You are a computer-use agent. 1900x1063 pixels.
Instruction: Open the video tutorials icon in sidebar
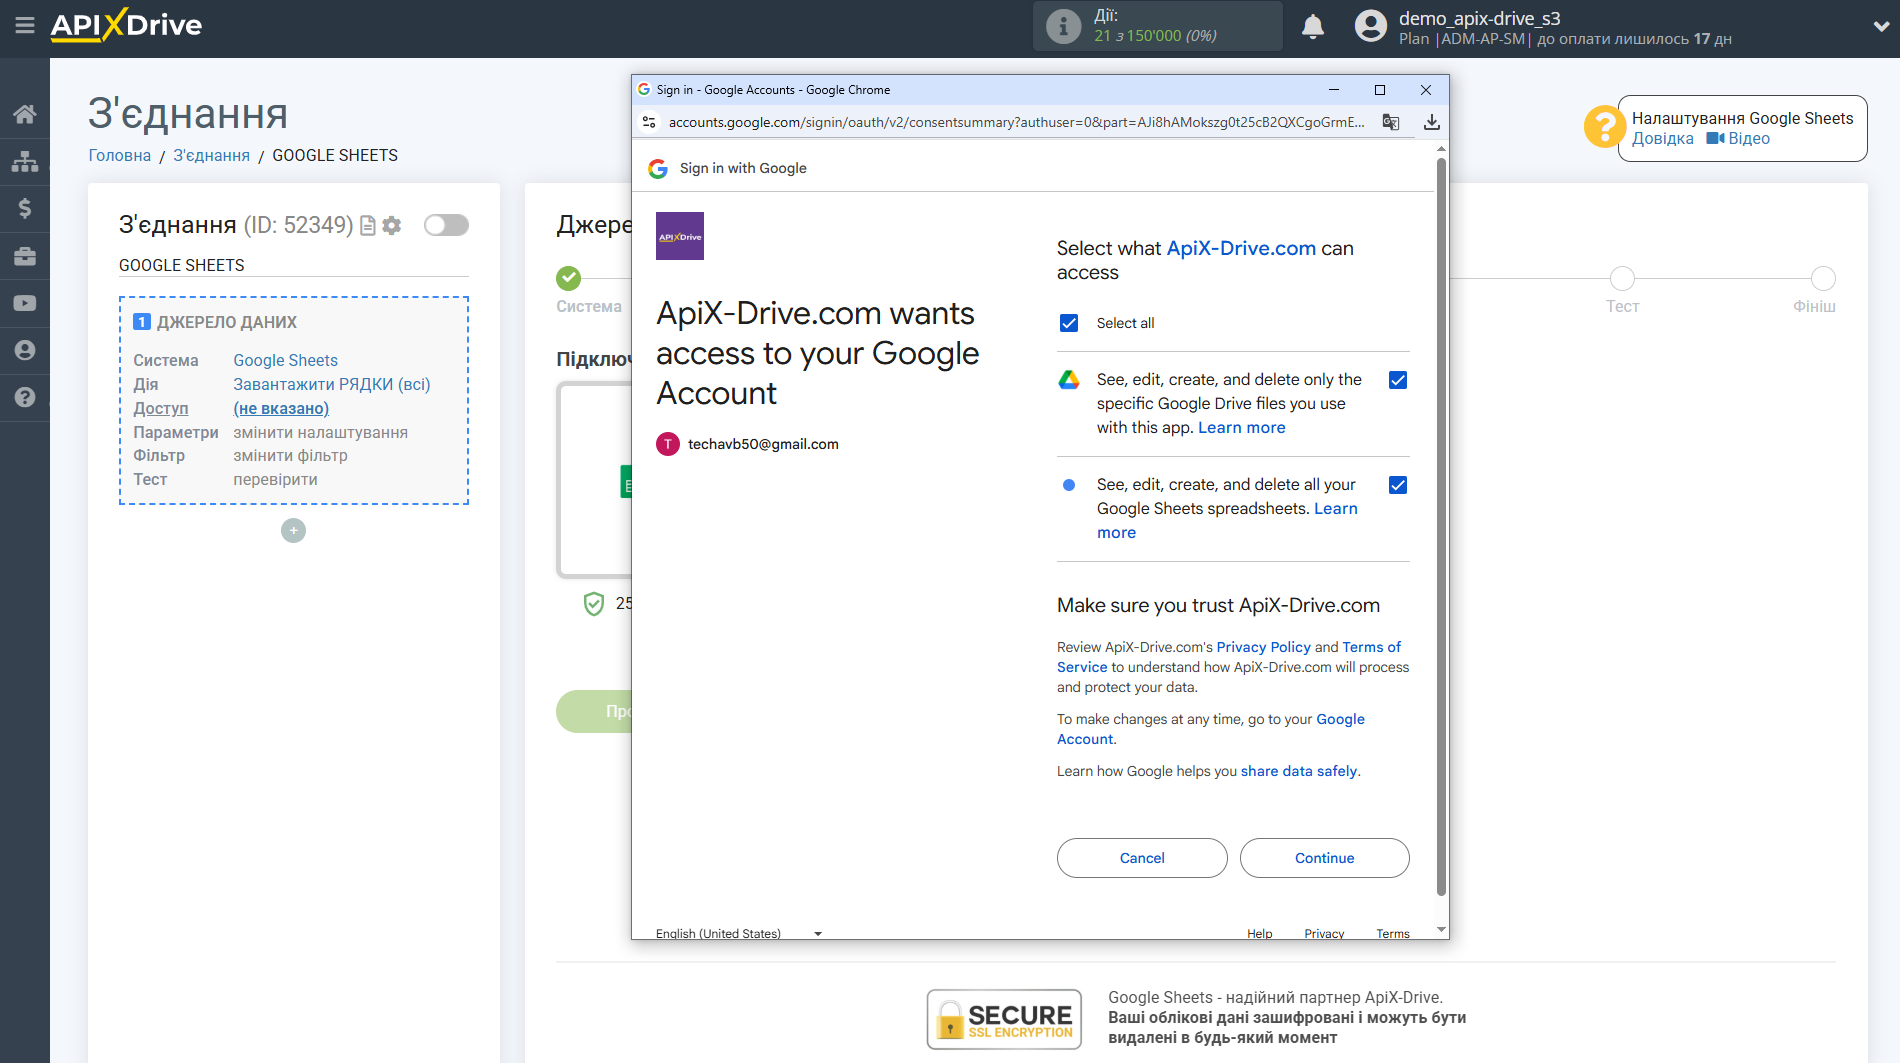25,303
